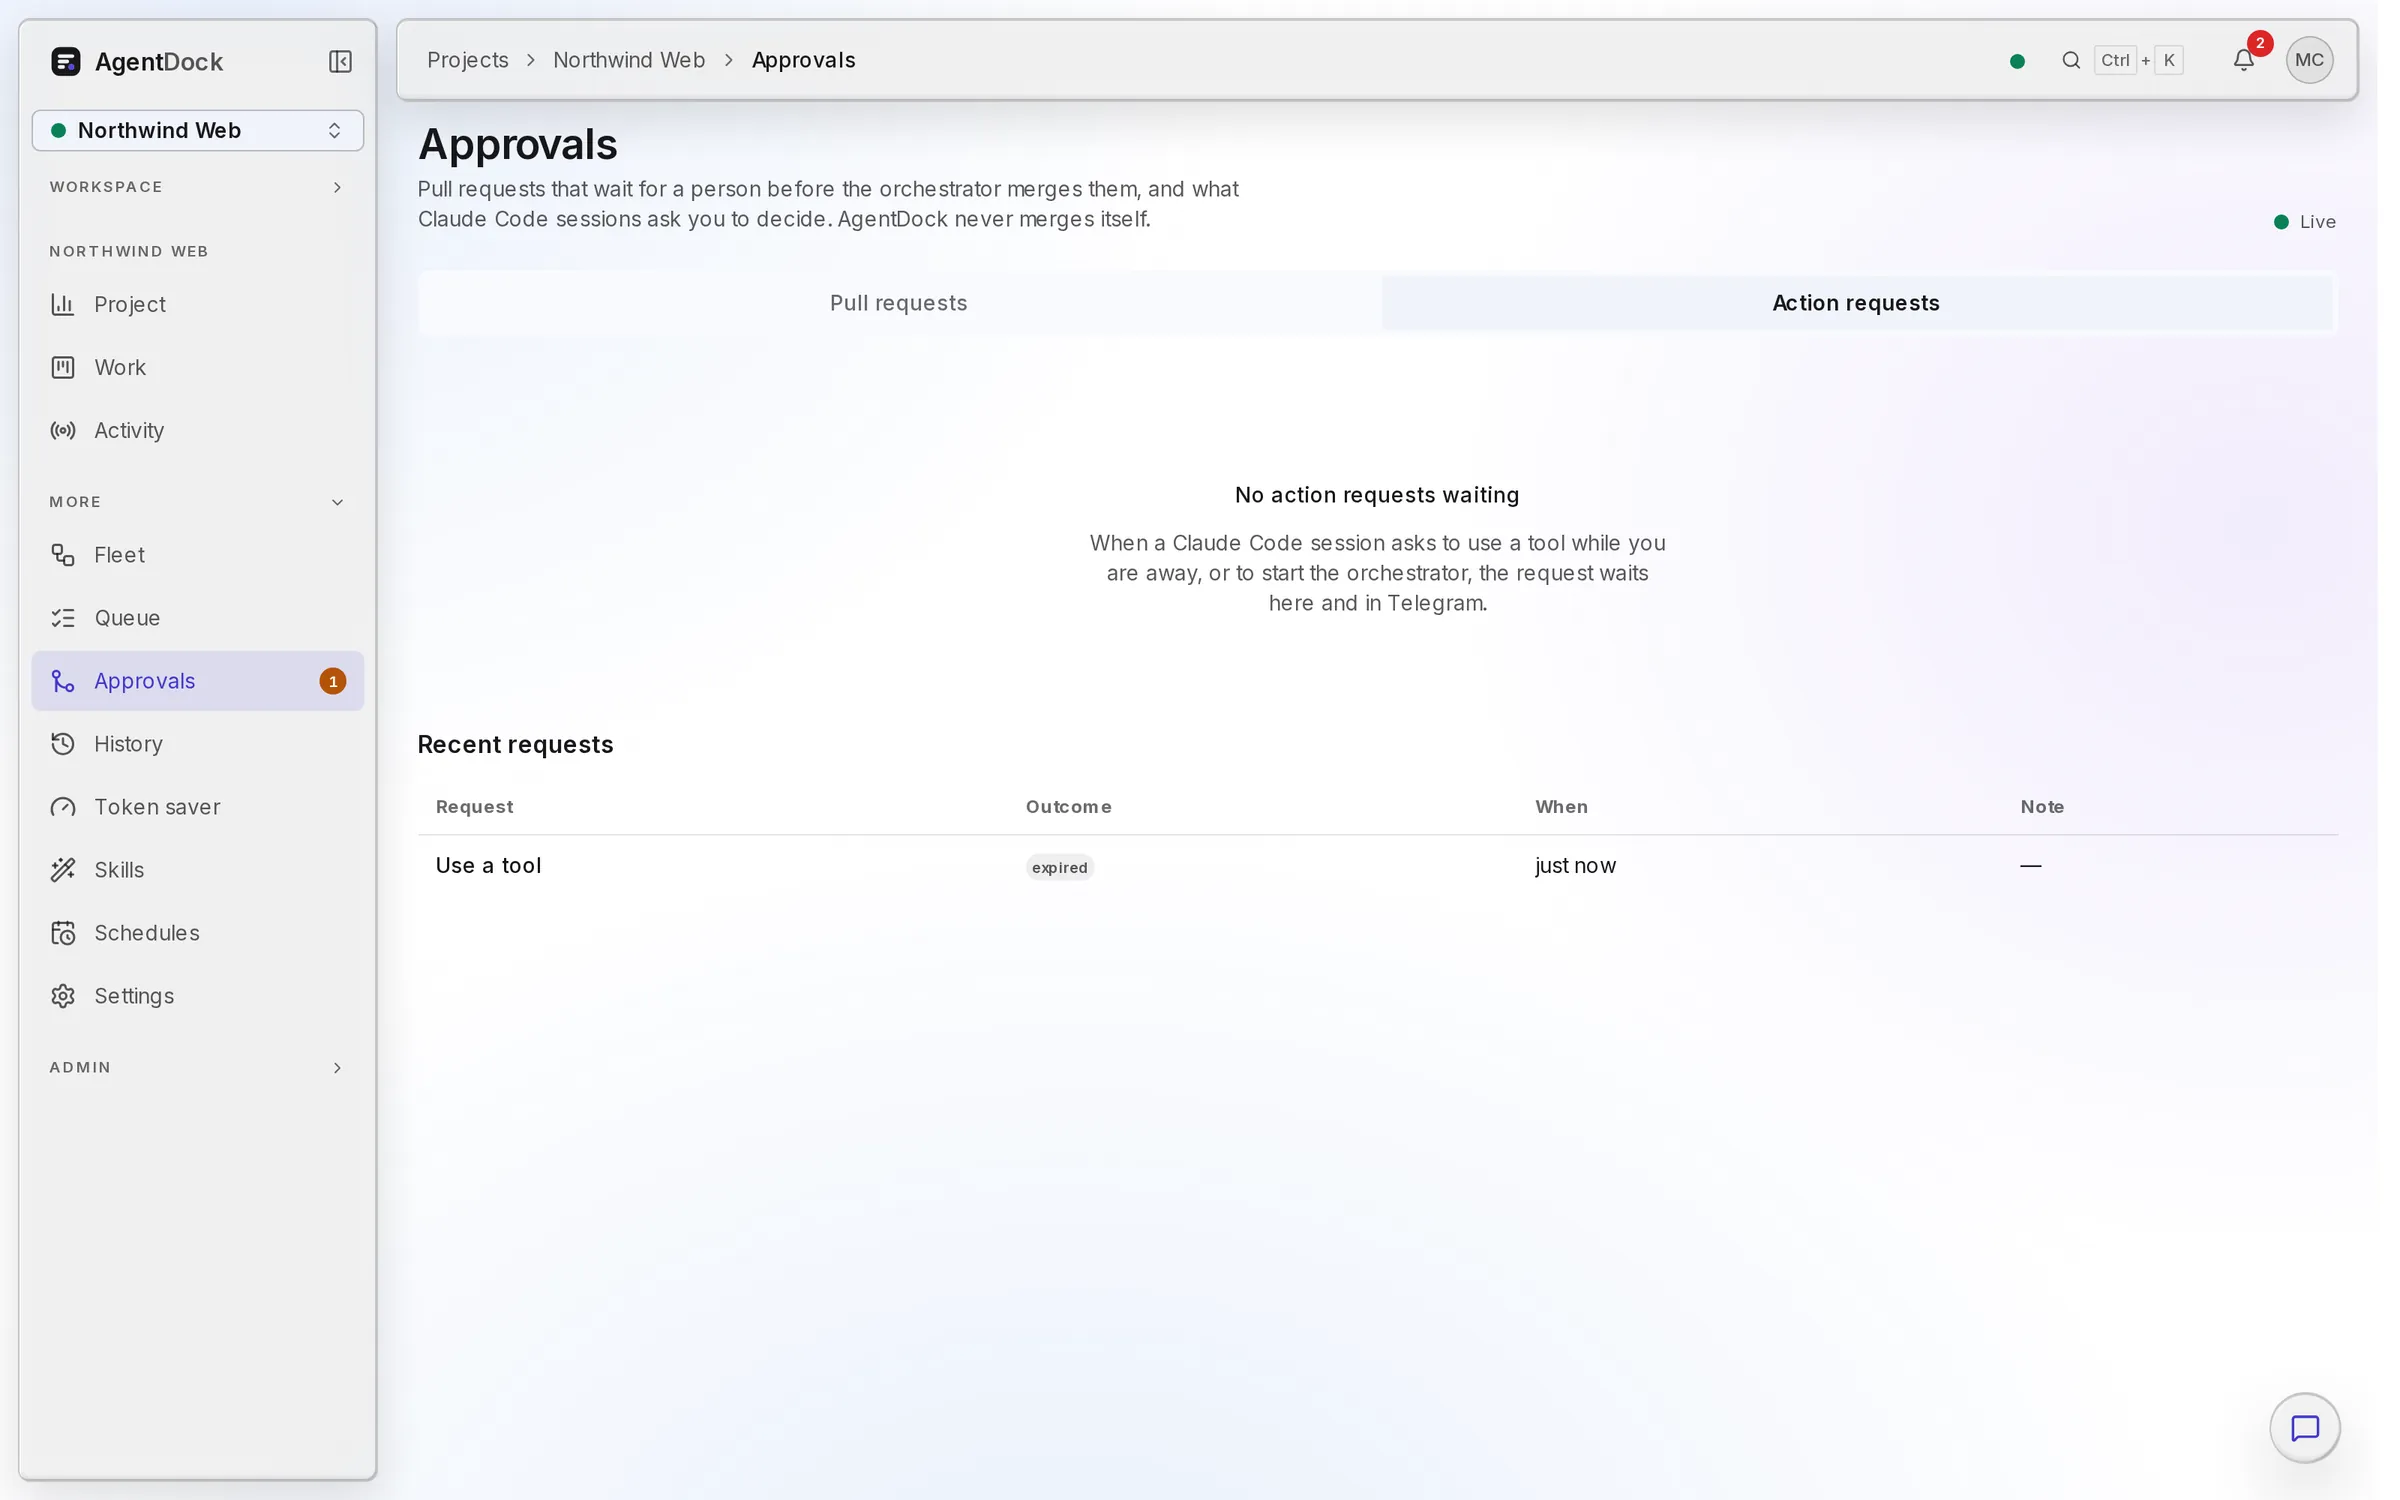Image resolution: width=2400 pixels, height=1500 pixels.
Task: Open the Skills wand icon
Action: click(63, 870)
